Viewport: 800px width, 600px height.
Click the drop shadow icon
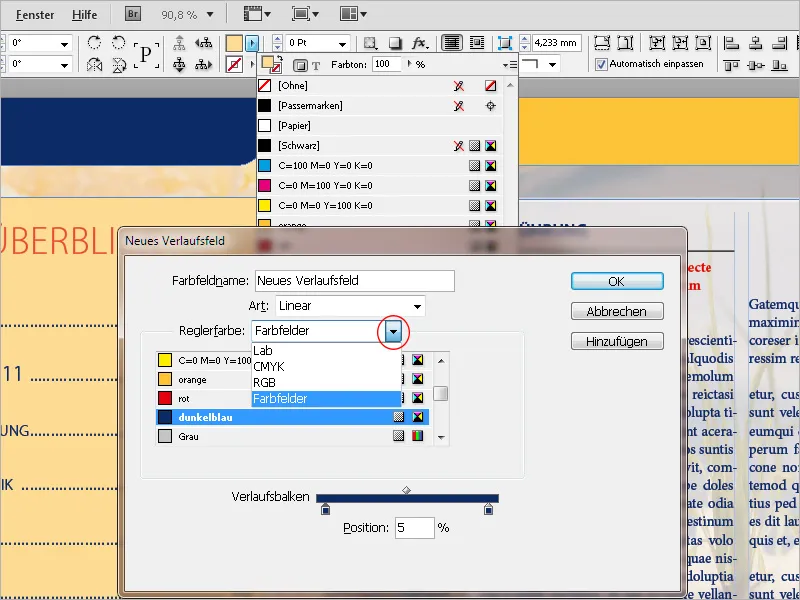point(394,43)
